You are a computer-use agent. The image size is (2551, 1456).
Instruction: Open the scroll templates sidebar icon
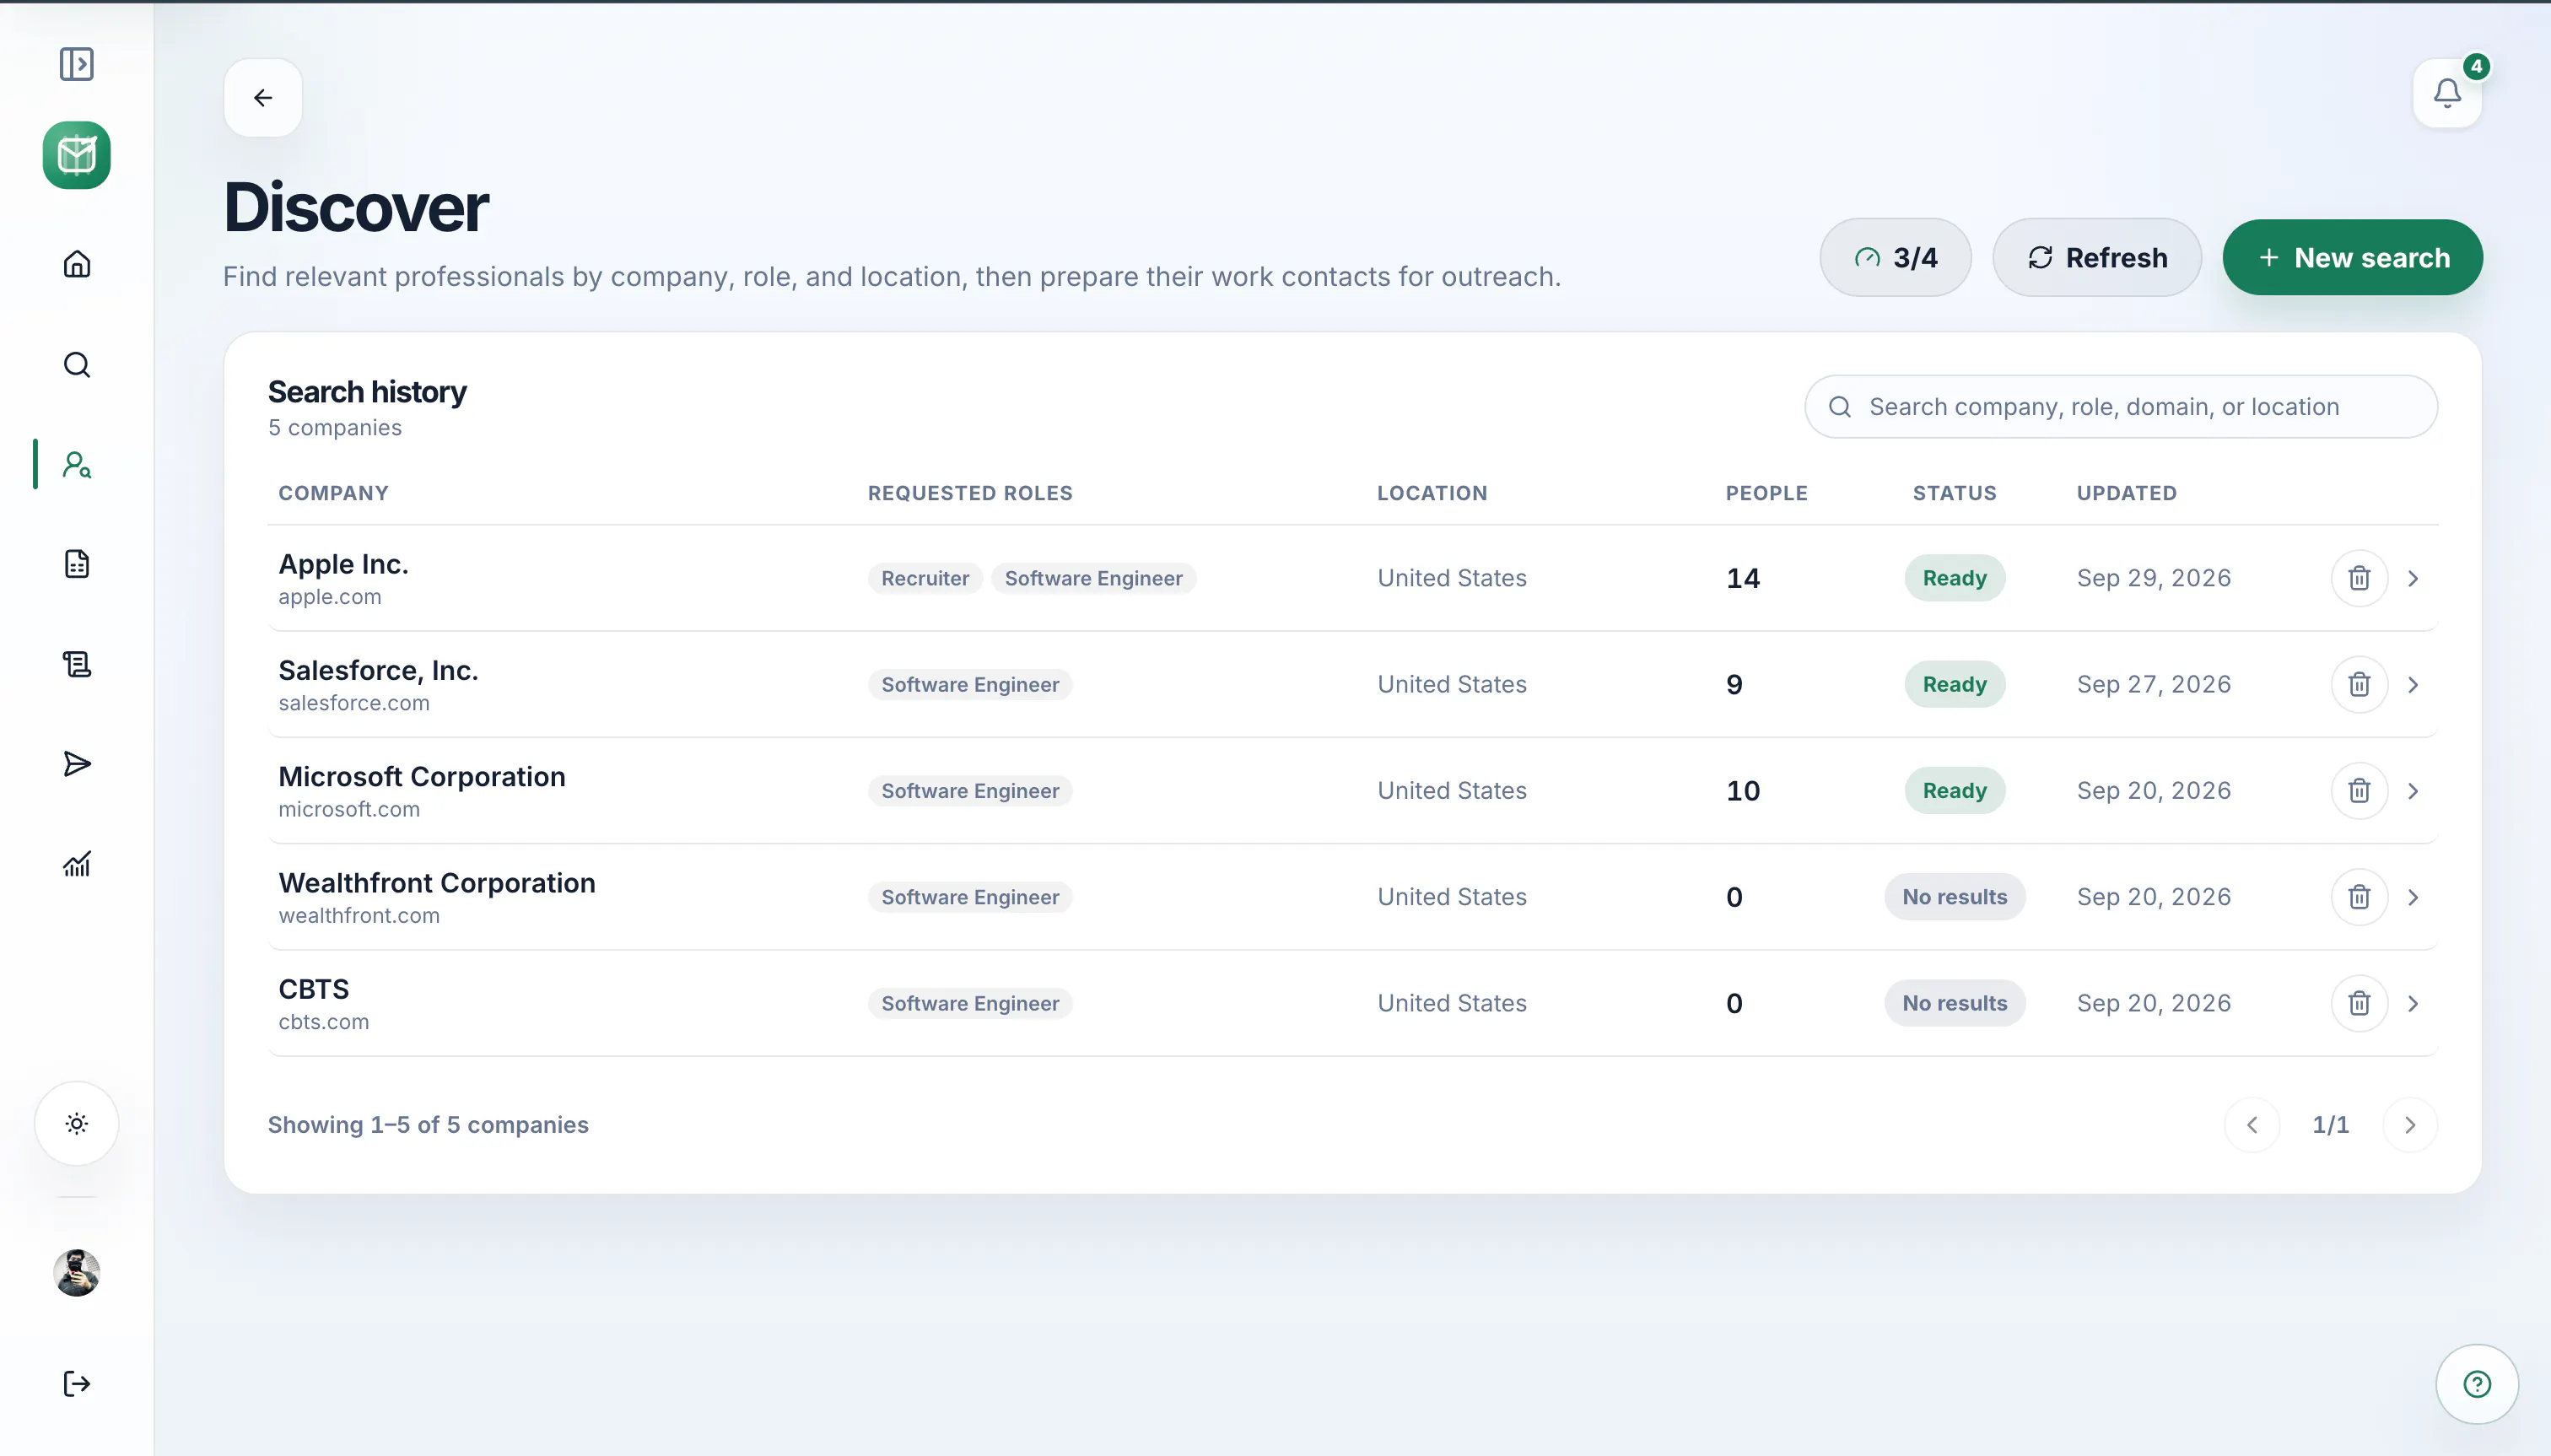tap(77, 664)
